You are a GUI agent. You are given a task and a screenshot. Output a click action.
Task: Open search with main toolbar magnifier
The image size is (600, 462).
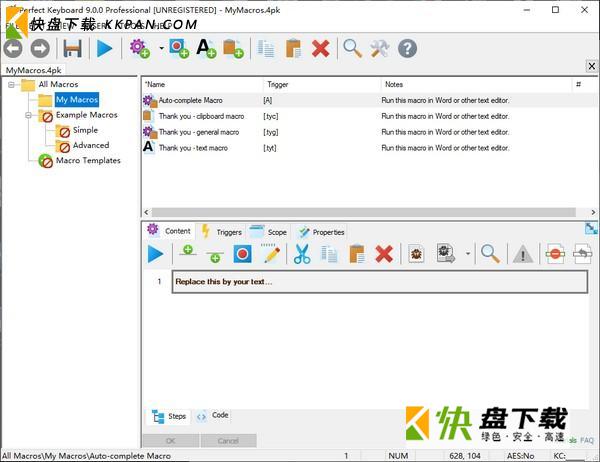pos(352,49)
